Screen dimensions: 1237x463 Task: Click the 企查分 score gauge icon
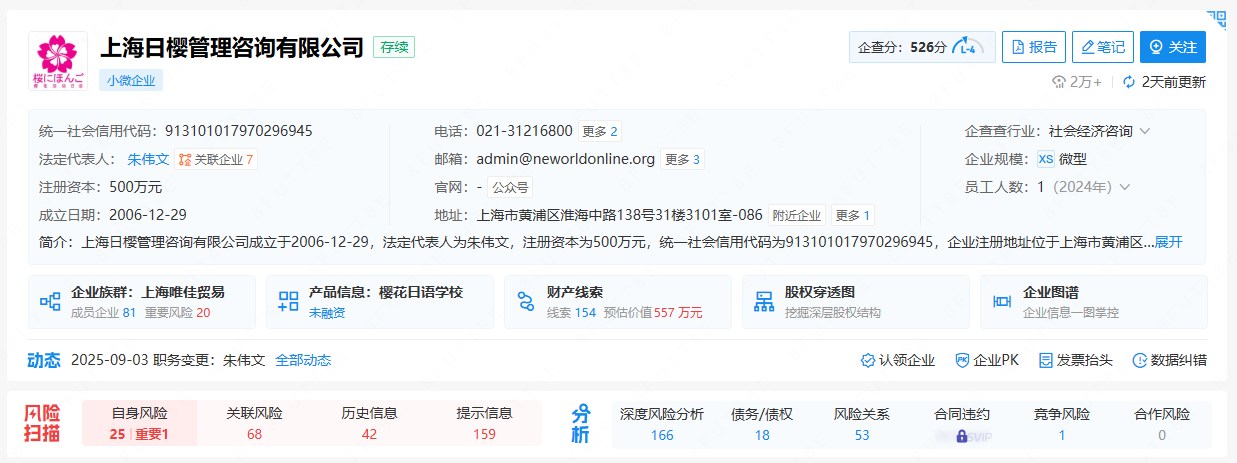[x=968, y=47]
